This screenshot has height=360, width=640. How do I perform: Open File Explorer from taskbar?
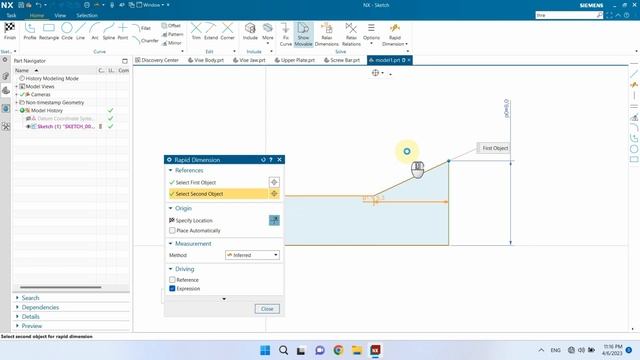coord(357,350)
